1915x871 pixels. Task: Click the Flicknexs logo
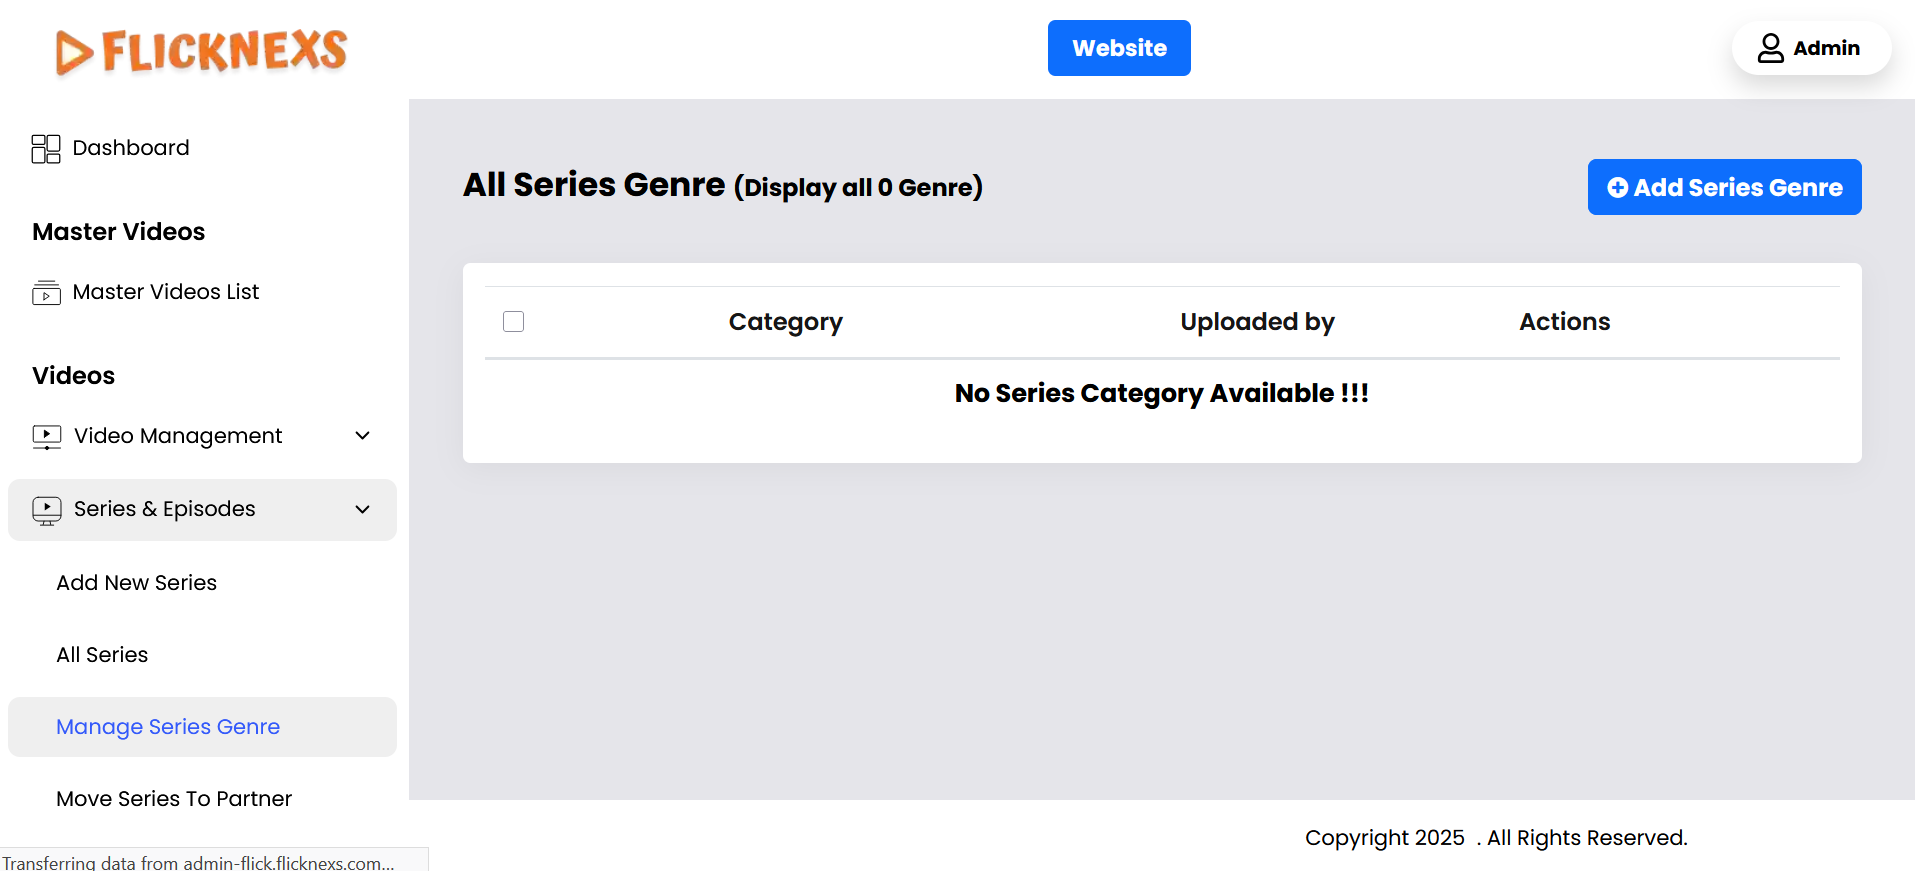[201, 51]
